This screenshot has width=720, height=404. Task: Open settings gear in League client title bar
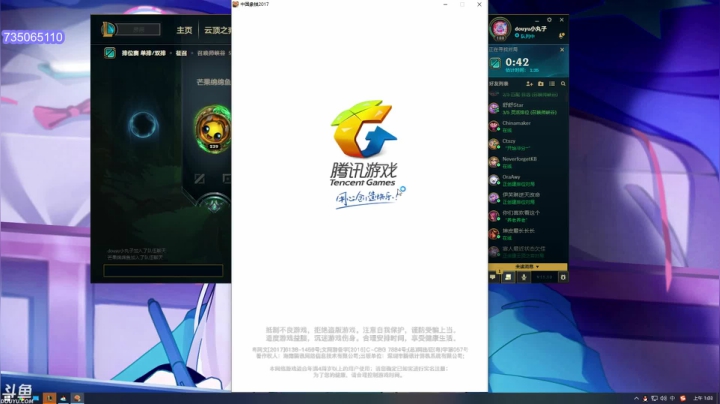point(549,20)
